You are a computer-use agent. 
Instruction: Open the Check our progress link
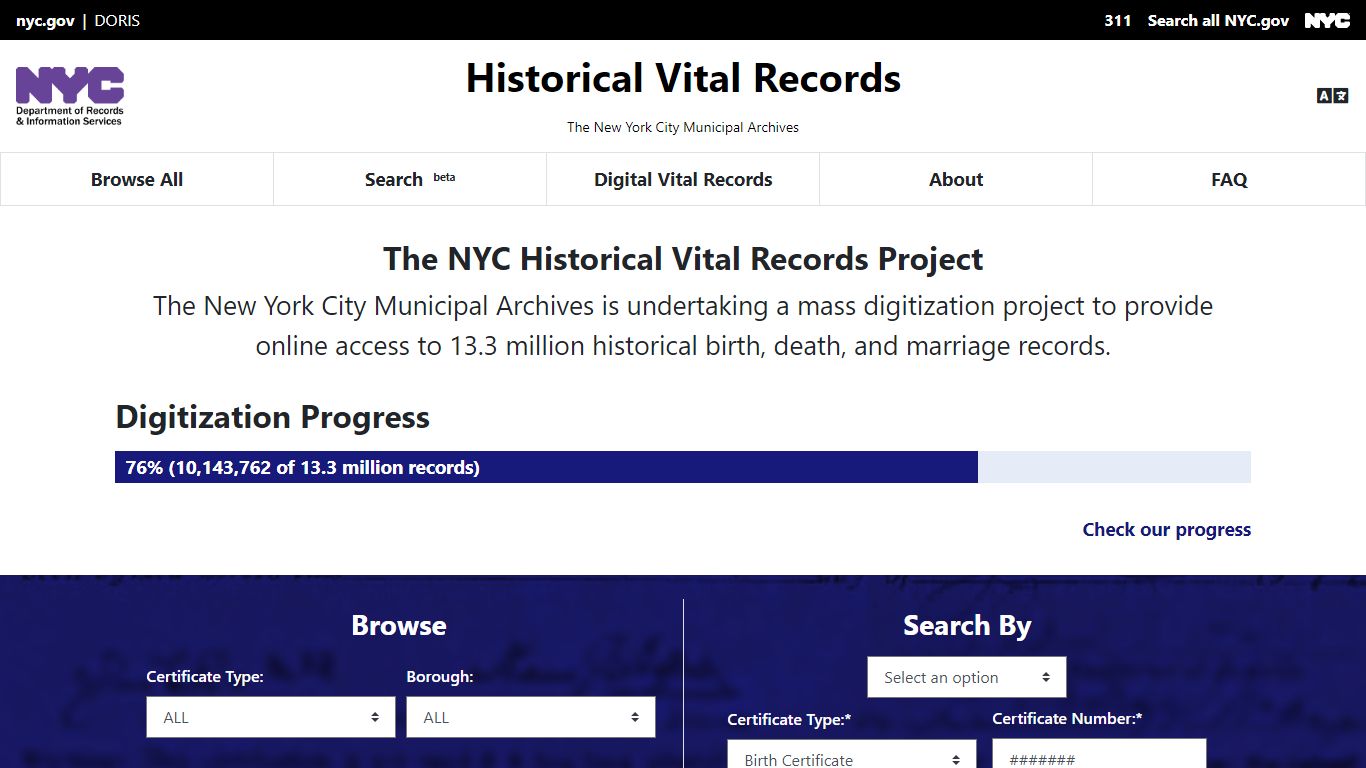pos(1166,529)
